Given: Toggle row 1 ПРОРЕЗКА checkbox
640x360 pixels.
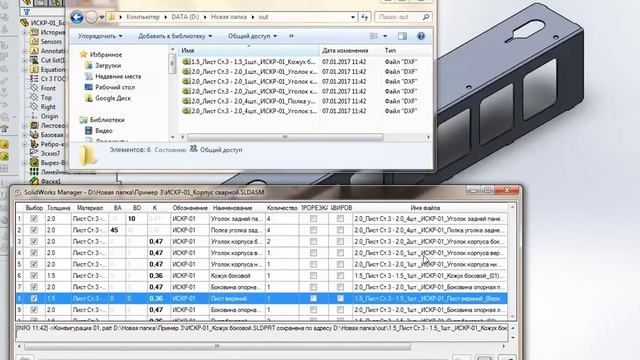Looking at the screenshot, I should click(313, 219).
